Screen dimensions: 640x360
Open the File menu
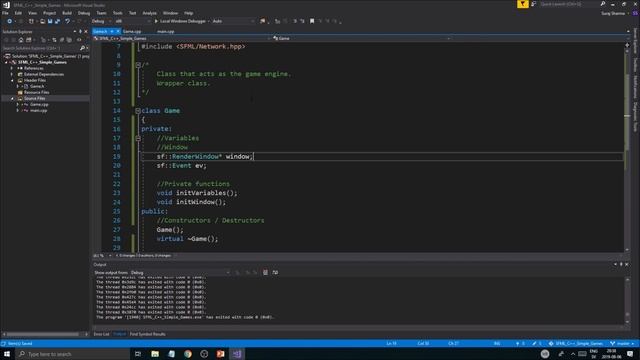click(x=5, y=13)
